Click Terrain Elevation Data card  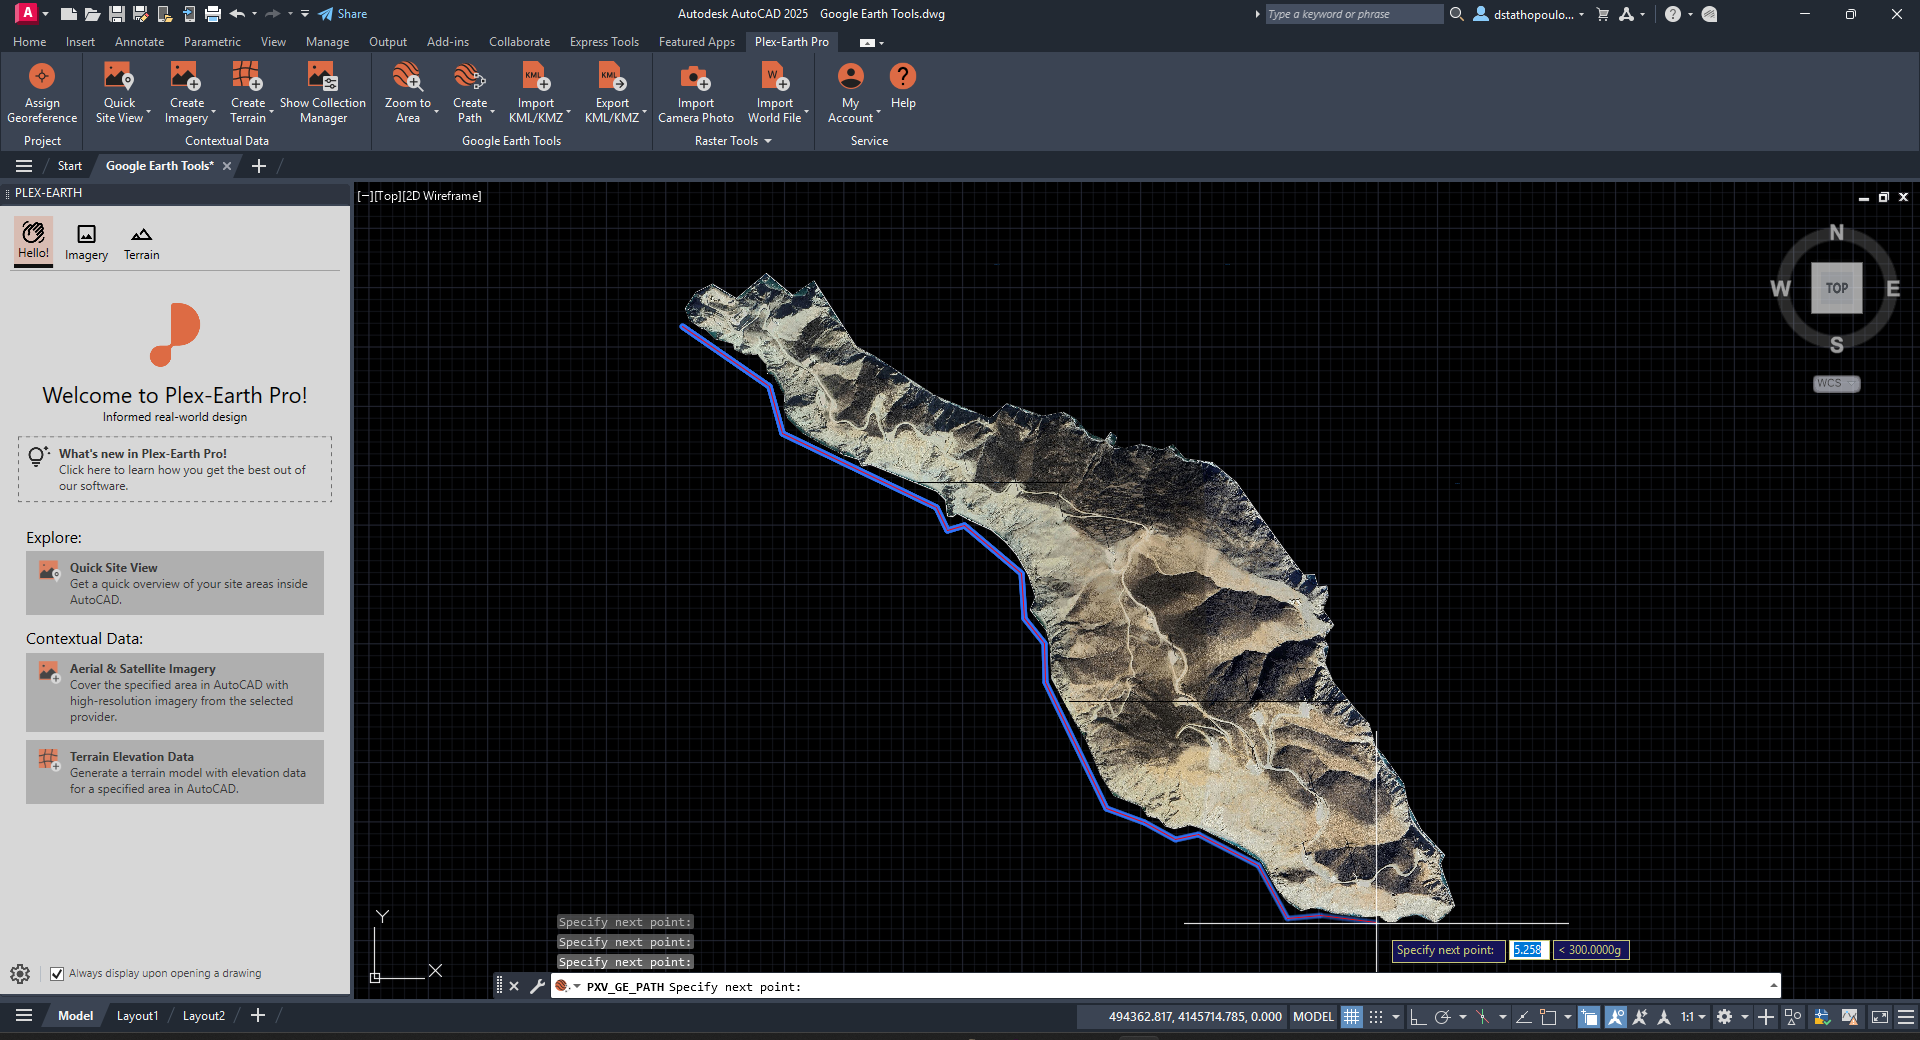pos(175,772)
